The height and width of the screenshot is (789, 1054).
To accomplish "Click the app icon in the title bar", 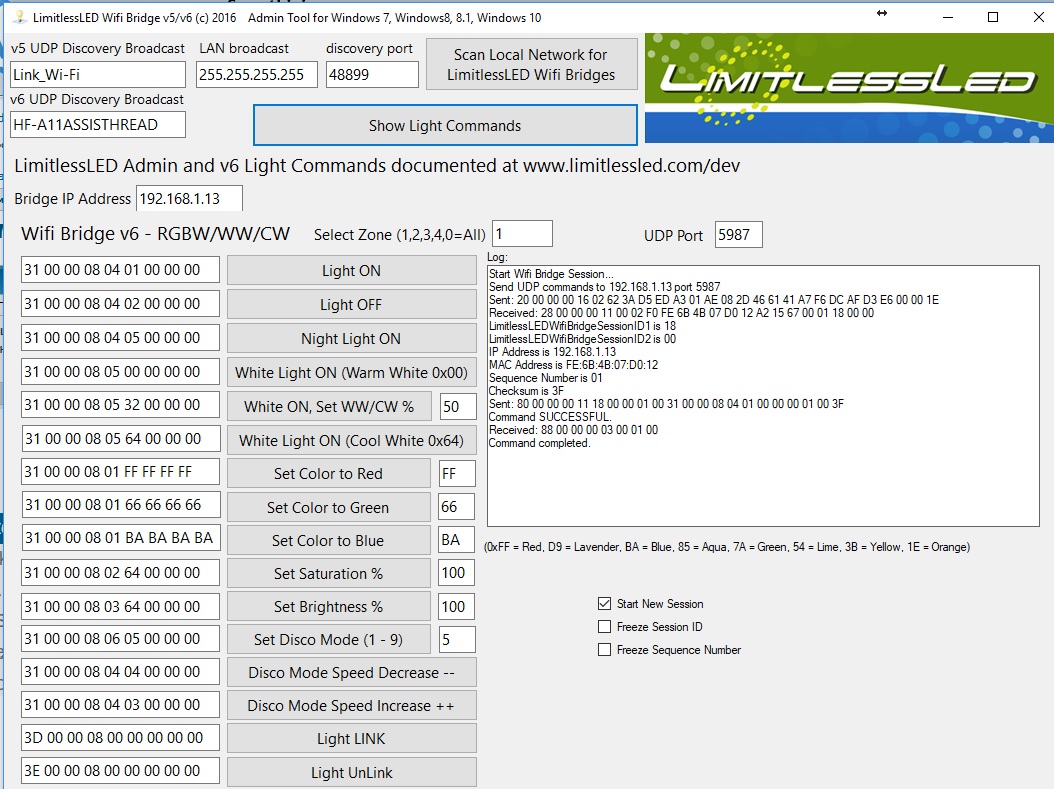I will tap(18, 17).
